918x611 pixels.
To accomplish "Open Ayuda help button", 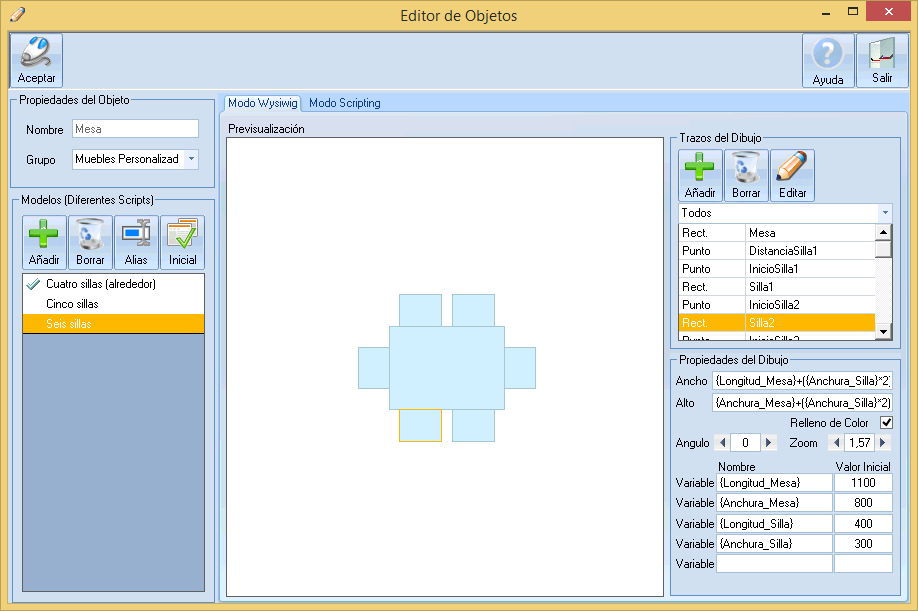I will click(828, 60).
